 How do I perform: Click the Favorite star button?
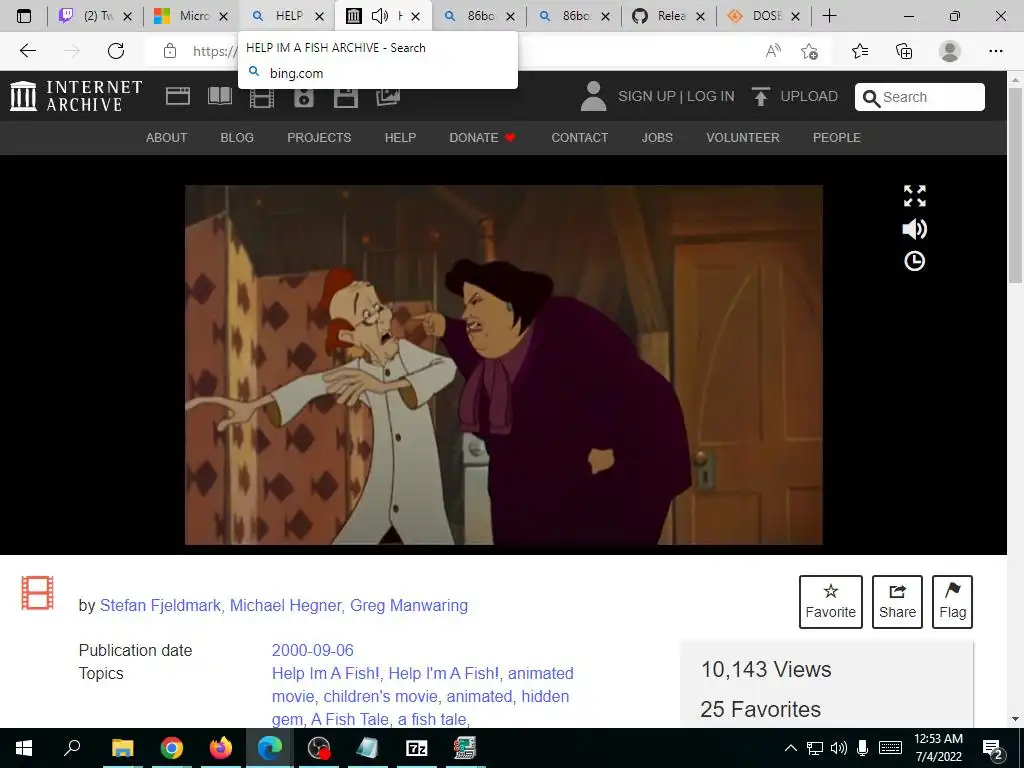pos(831,601)
